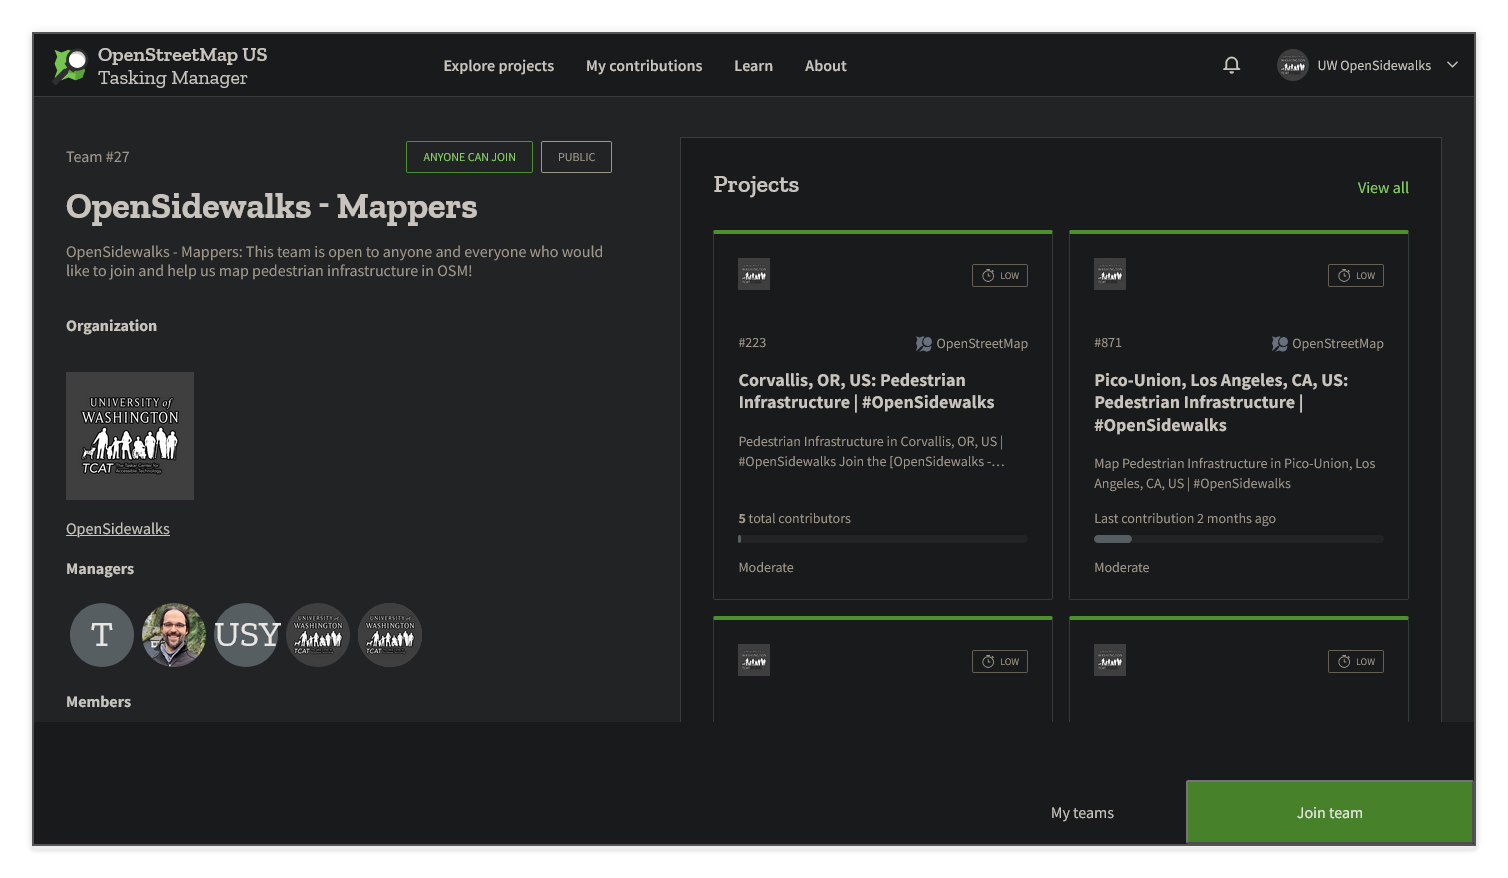Open the notifications bell
1508x878 pixels.
click(x=1231, y=64)
